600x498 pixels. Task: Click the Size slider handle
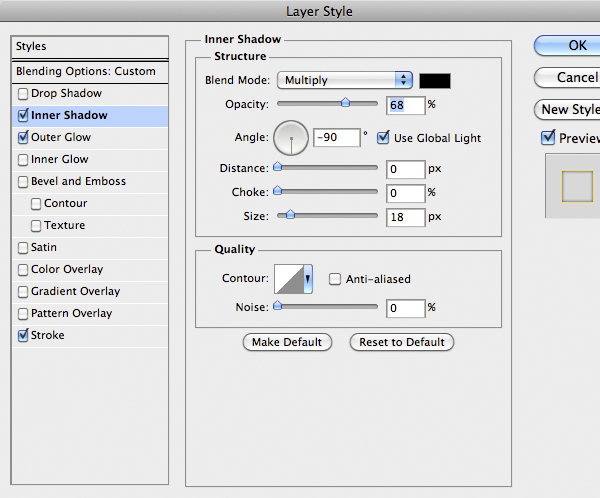(291, 214)
